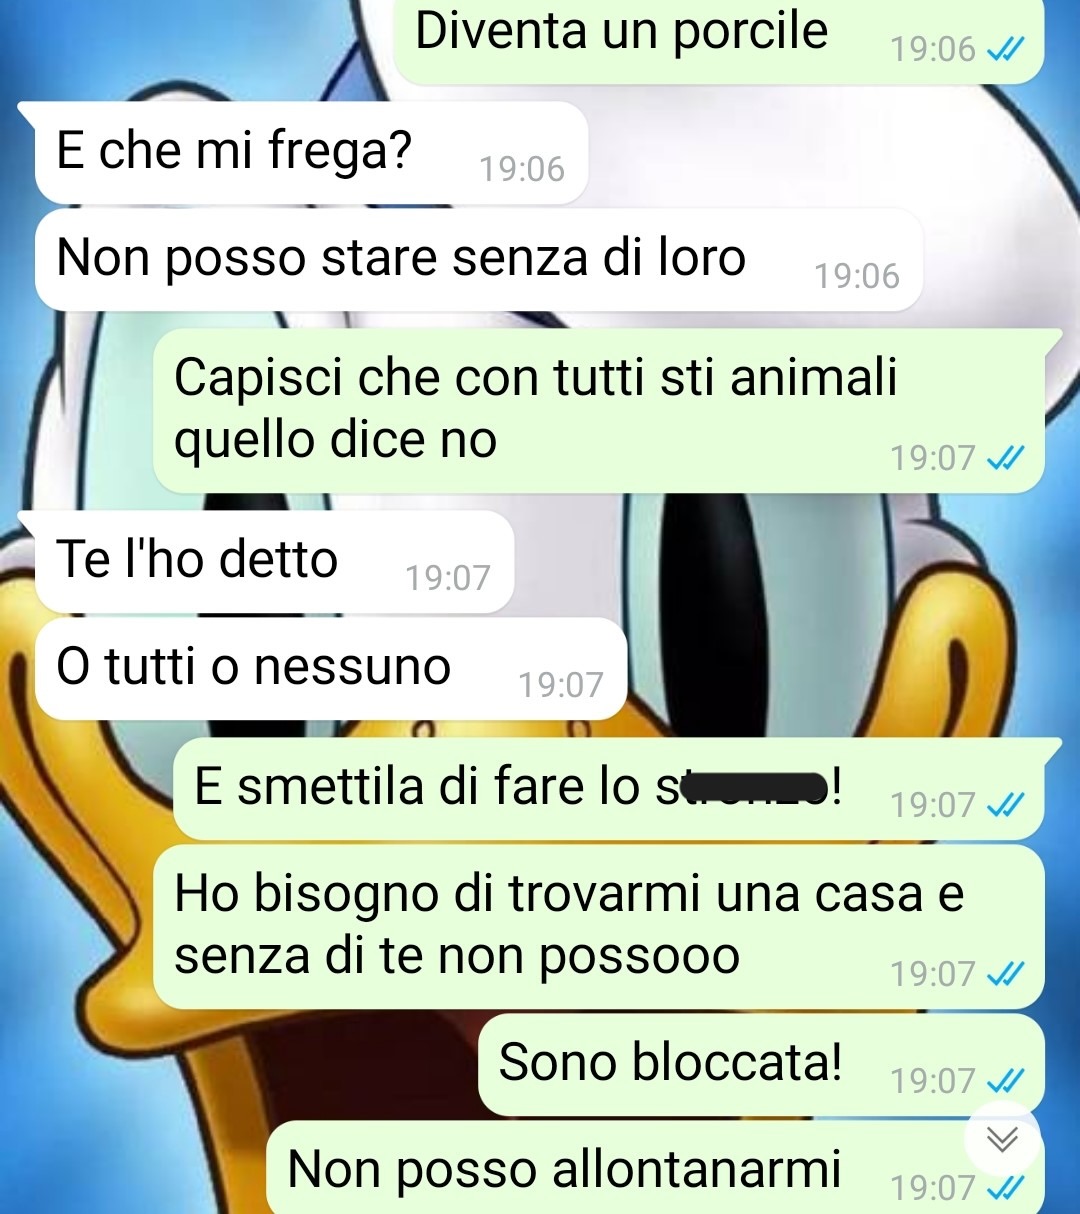Select 'Non posso stare senza di loro' bubble
This screenshot has width=1080, height=1214.
tap(478, 260)
